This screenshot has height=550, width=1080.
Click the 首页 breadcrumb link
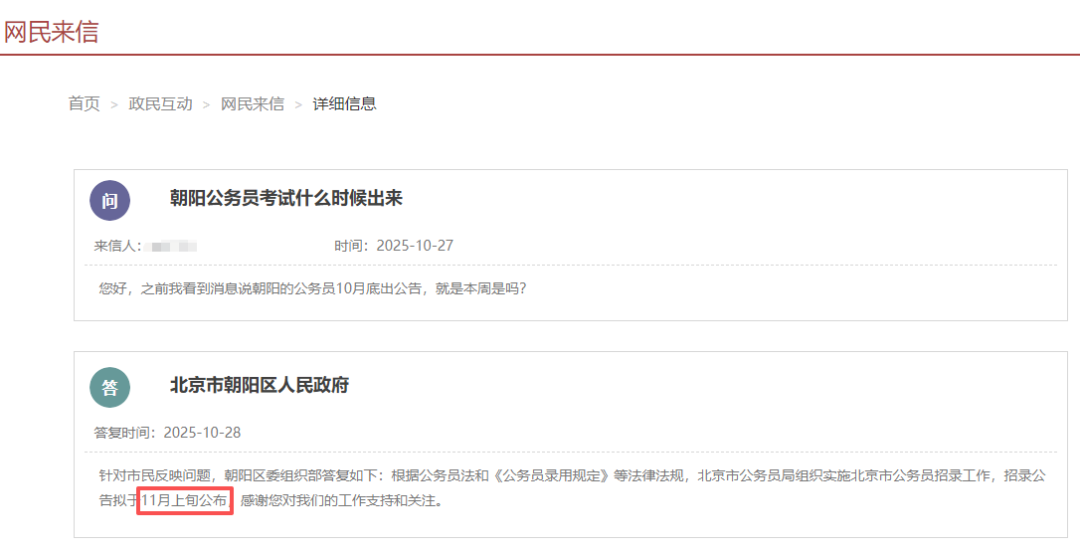84,104
